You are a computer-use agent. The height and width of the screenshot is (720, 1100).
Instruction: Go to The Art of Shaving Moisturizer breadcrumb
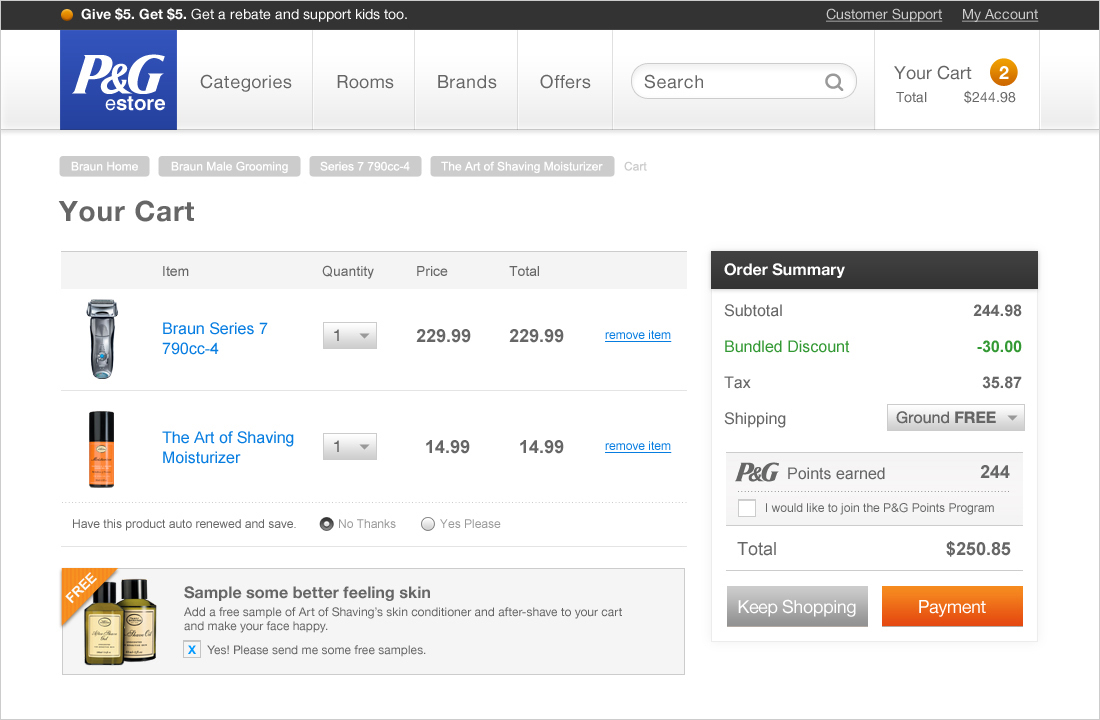tap(522, 166)
